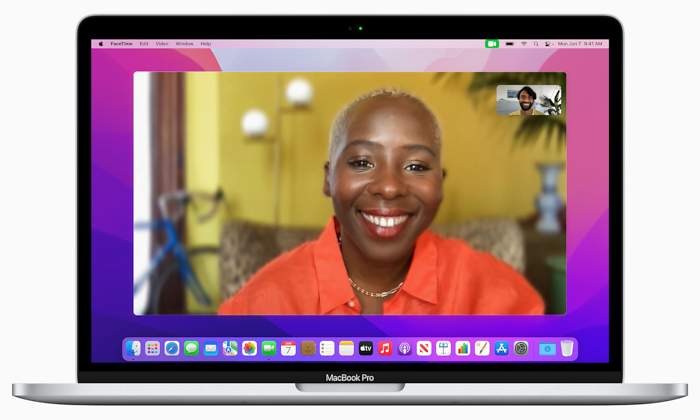Open the Photos app in dock
Screen dimensions: 700x420
pos(250,348)
